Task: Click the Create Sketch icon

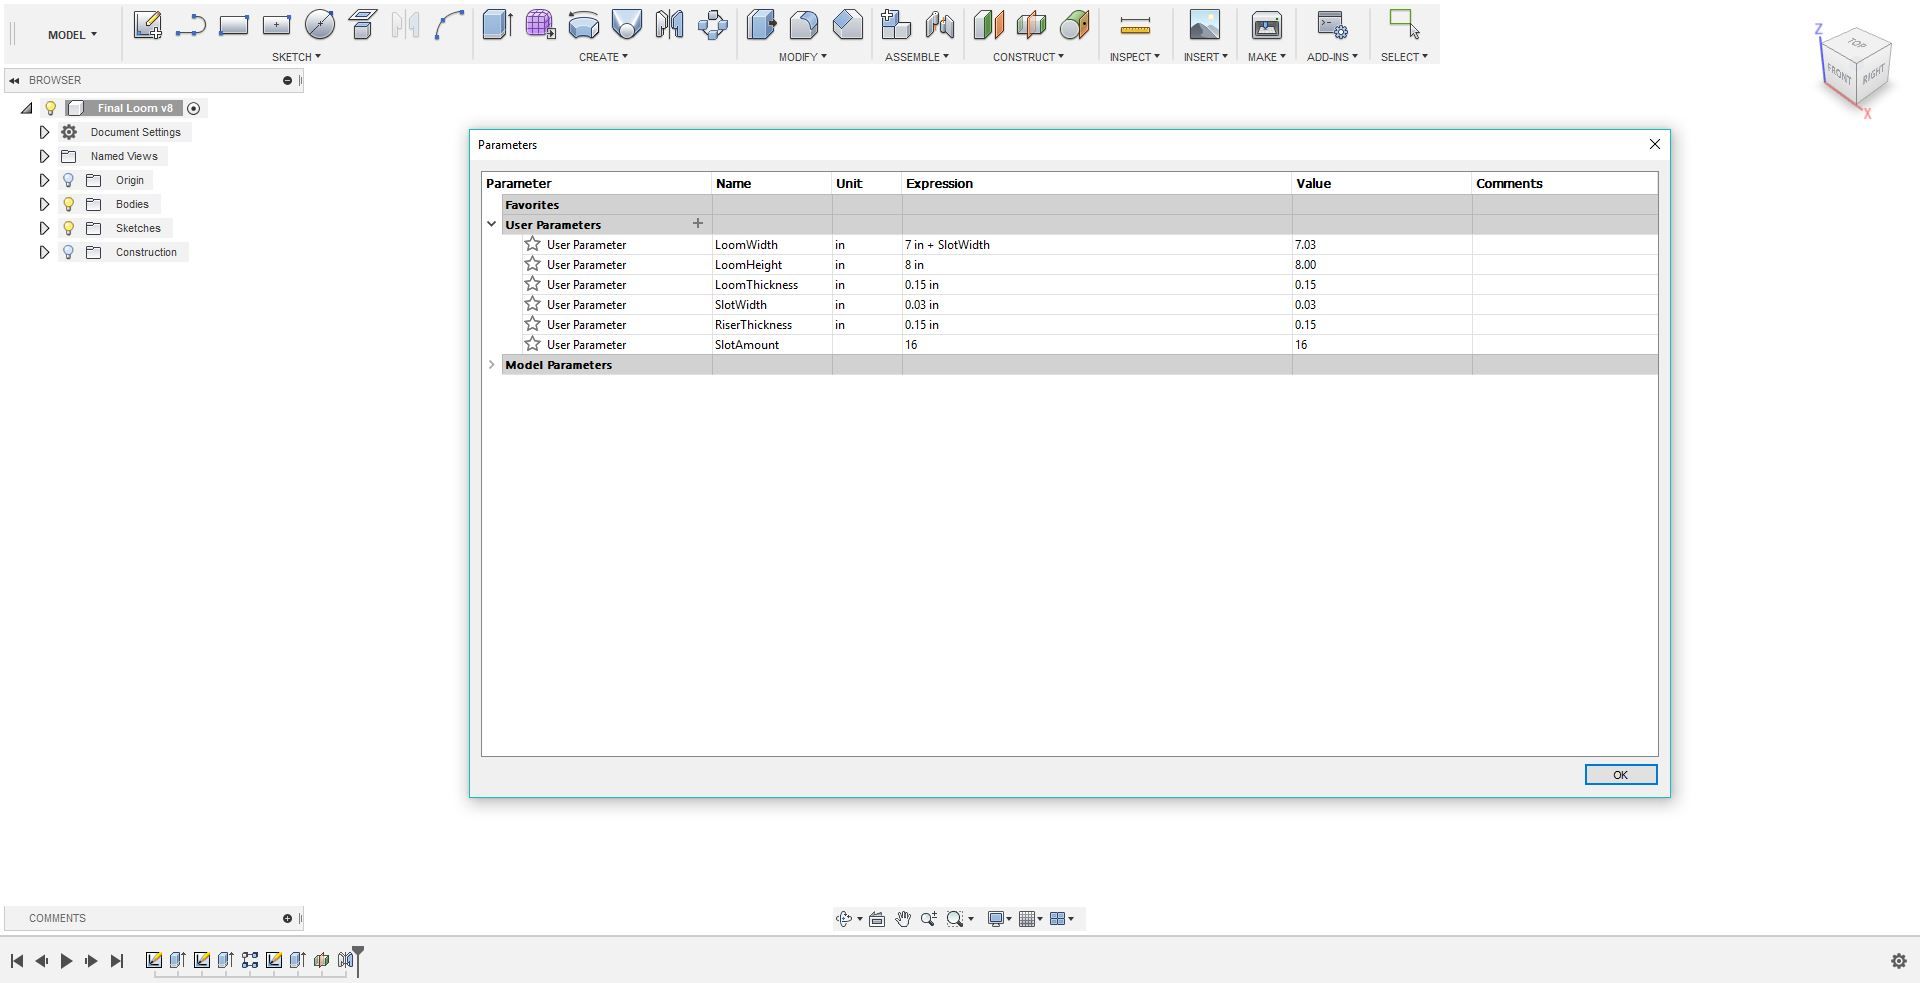Action: tap(148, 25)
